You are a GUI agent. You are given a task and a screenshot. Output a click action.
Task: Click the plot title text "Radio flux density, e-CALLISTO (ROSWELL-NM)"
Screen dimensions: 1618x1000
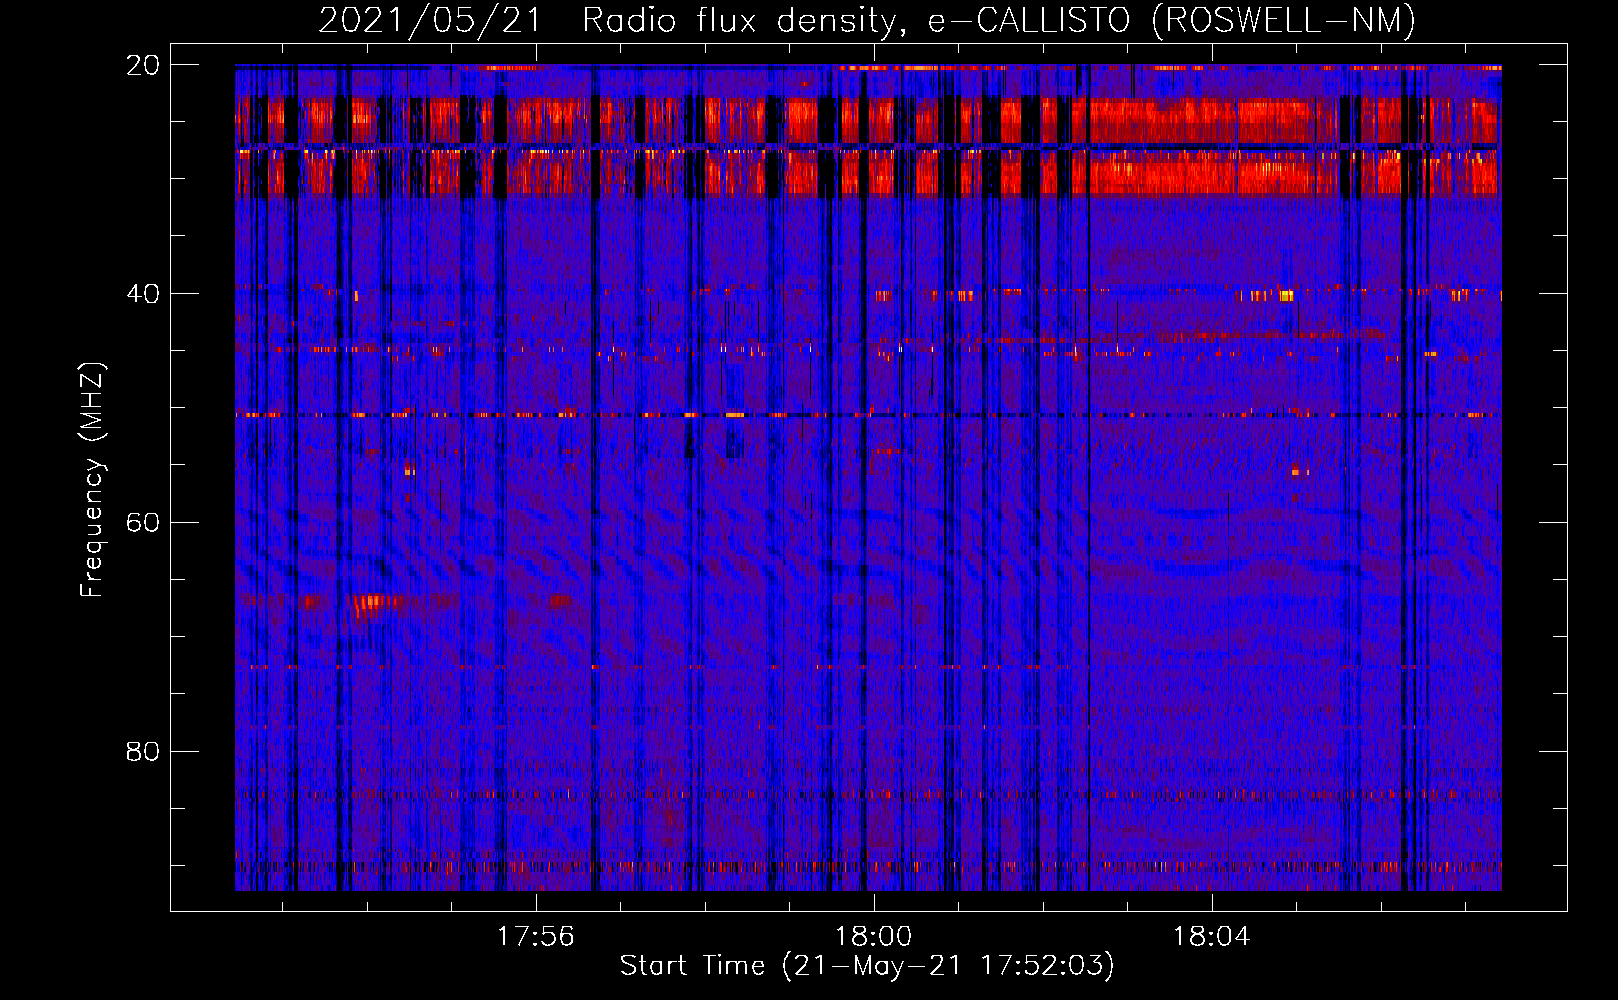point(999,20)
